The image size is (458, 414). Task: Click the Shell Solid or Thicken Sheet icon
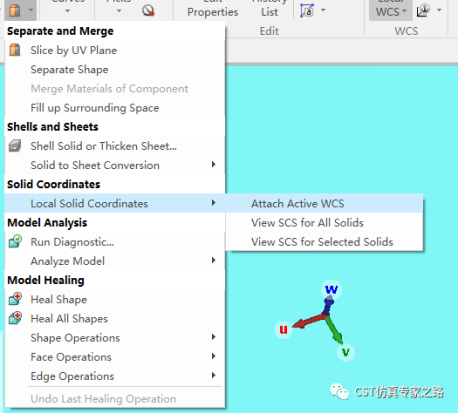(x=15, y=146)
